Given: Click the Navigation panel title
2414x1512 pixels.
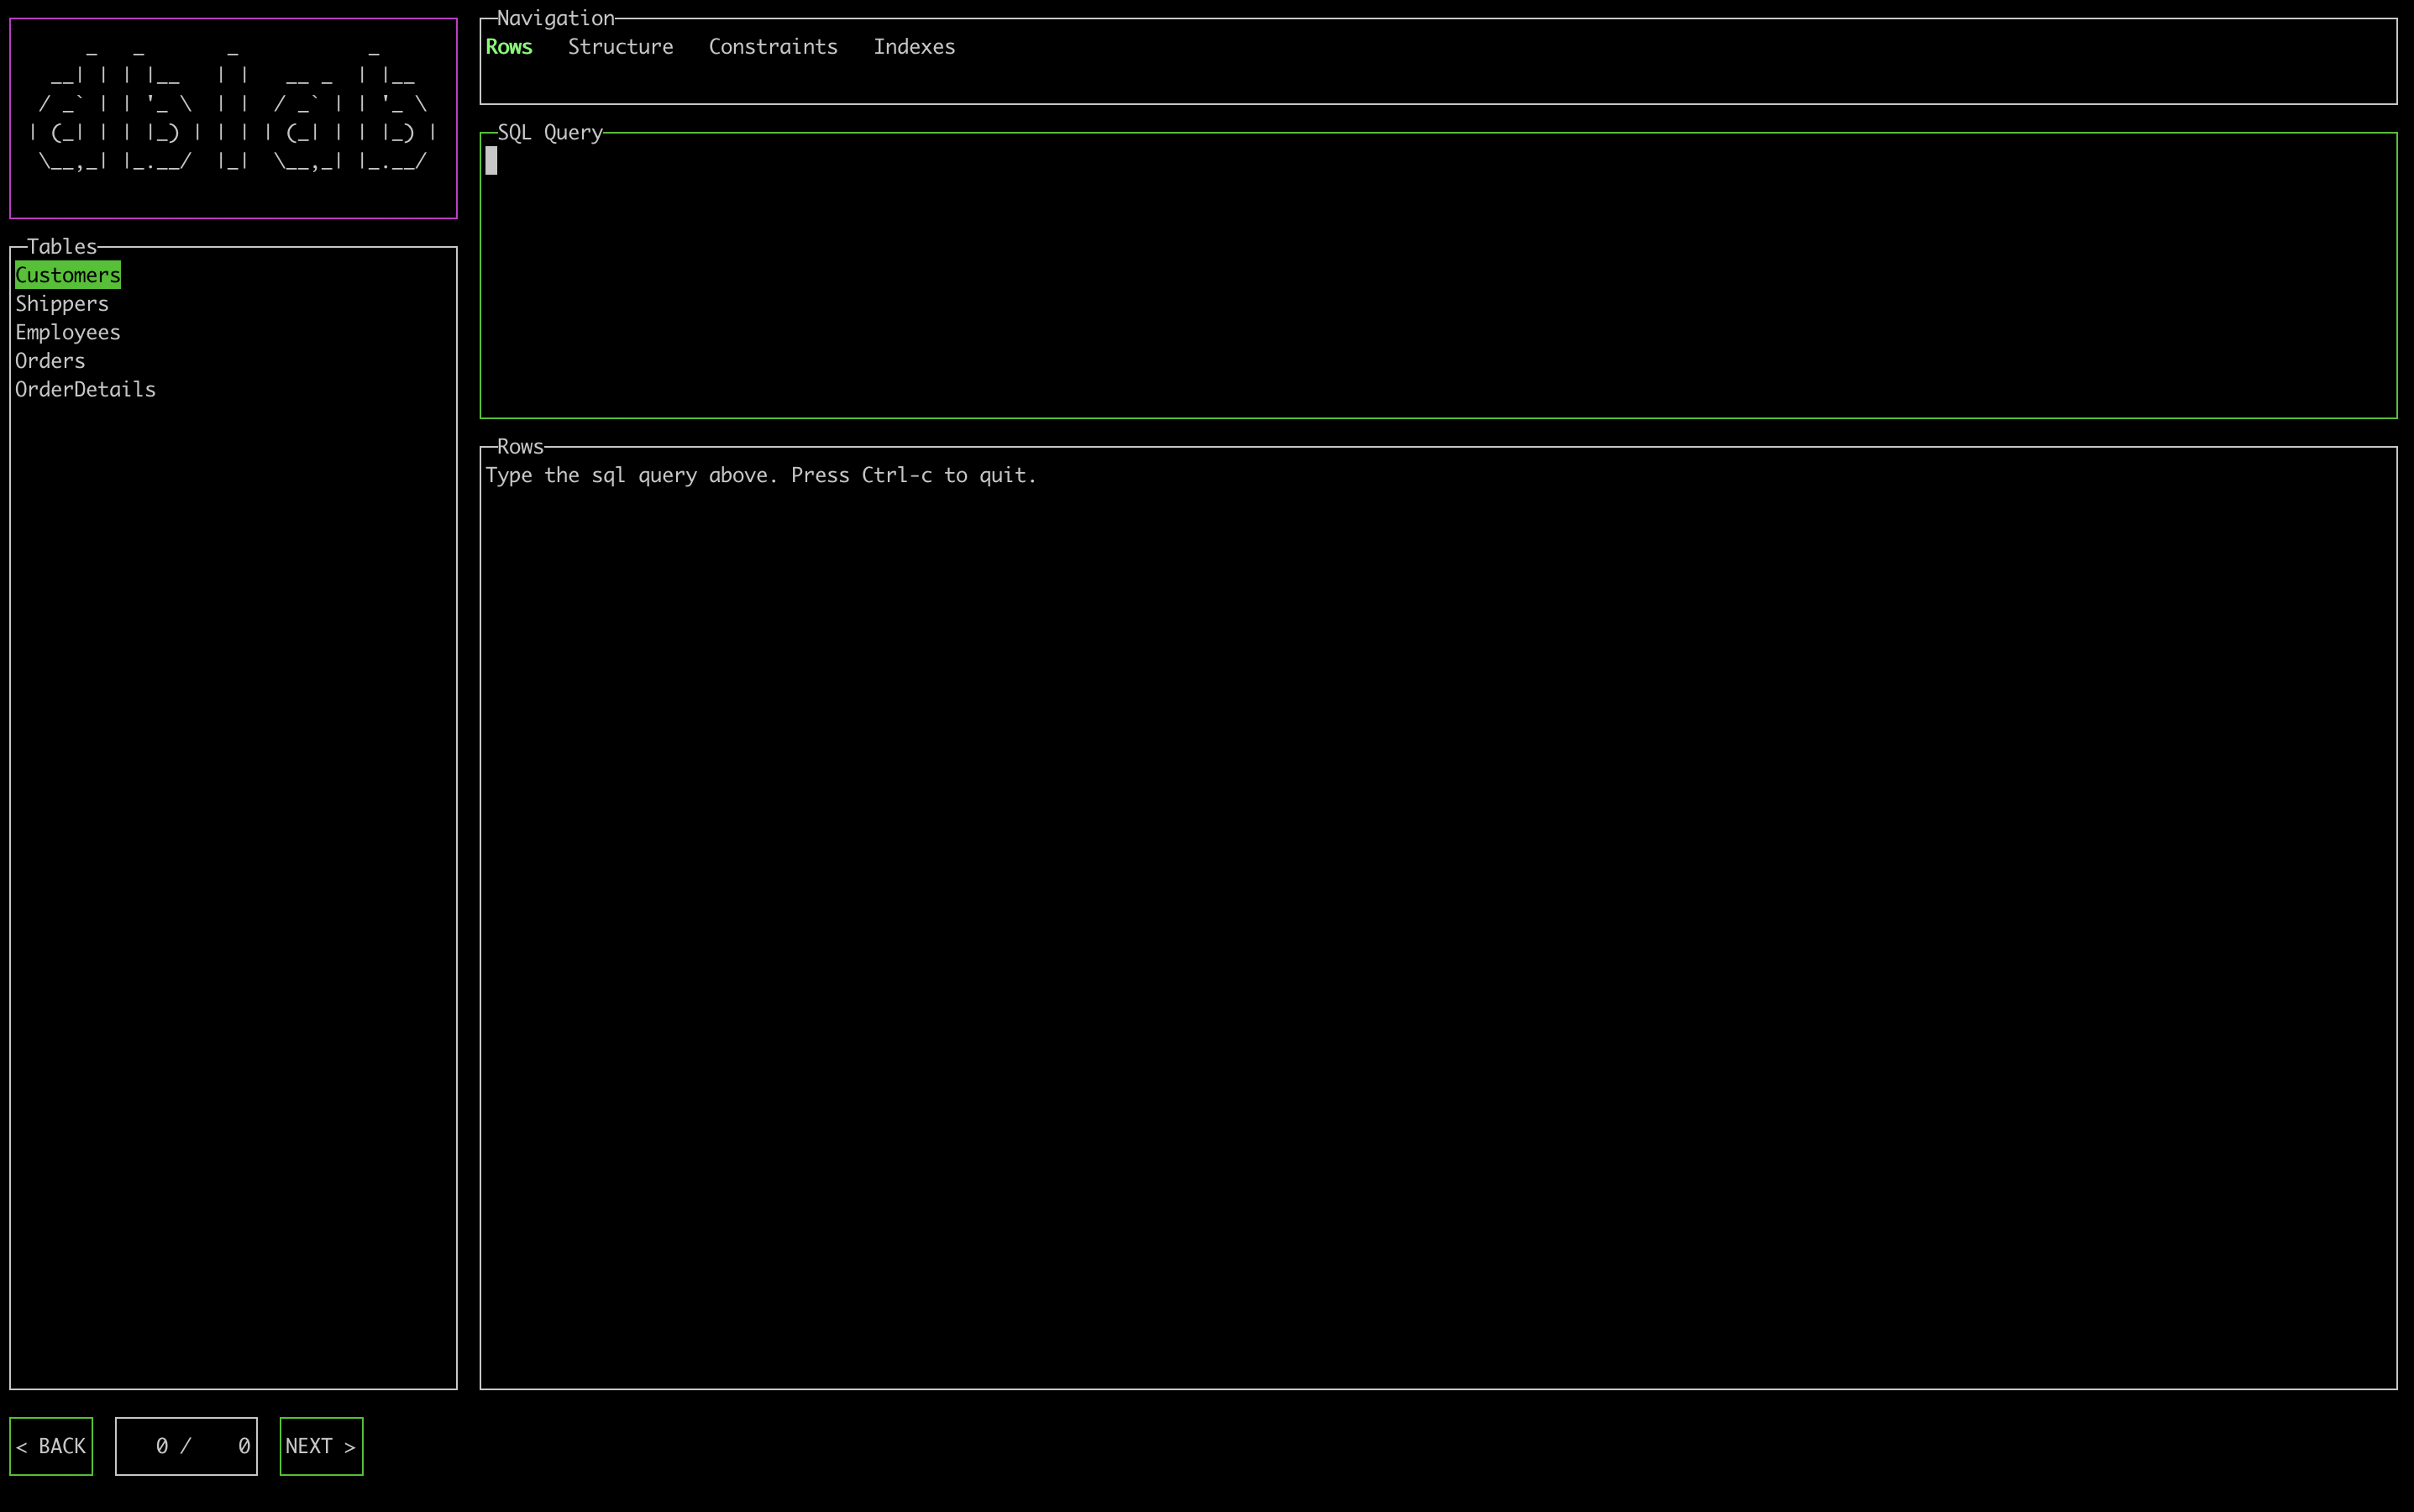Looking at the screenshot, I should [555, 18].
